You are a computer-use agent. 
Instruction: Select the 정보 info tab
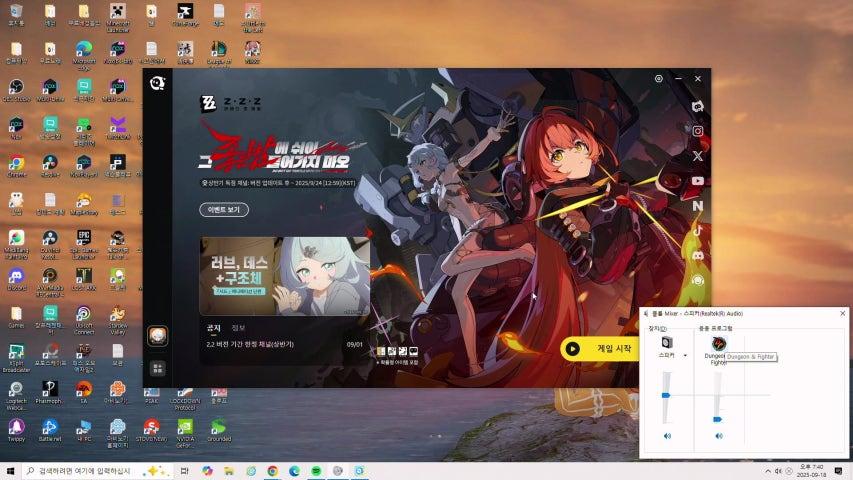[238, 328]
